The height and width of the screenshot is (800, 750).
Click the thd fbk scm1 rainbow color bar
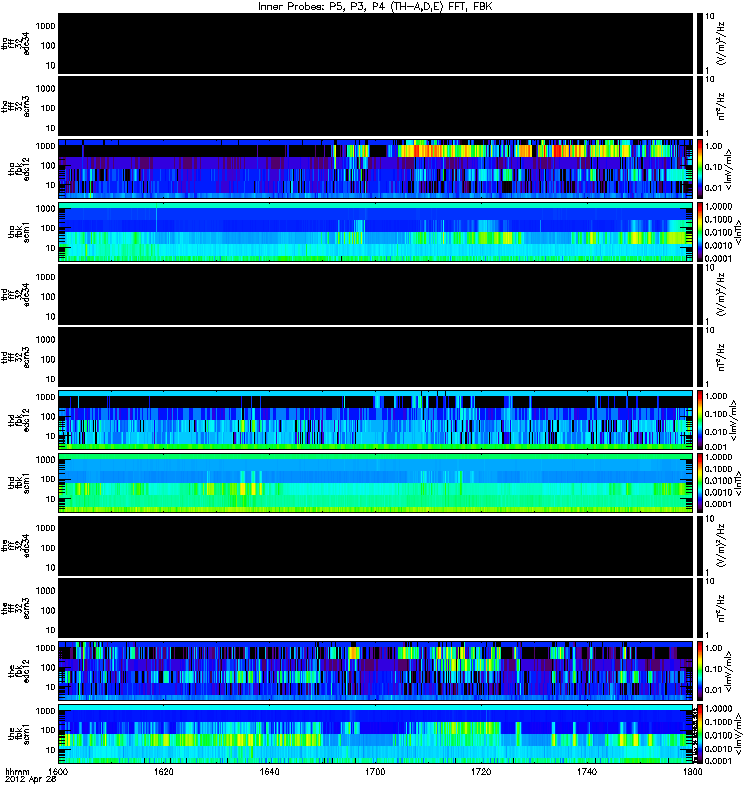700,484
